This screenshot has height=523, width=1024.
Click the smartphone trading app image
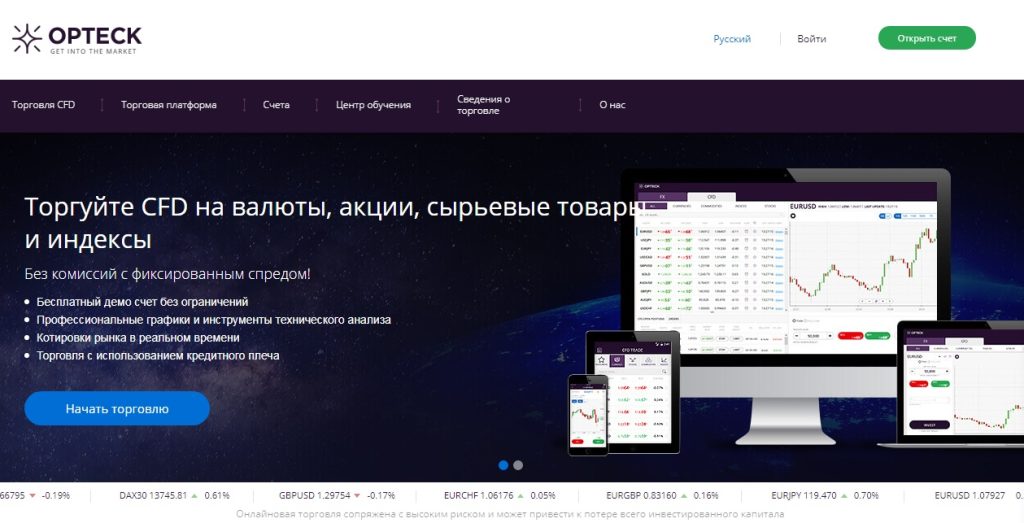588,413
